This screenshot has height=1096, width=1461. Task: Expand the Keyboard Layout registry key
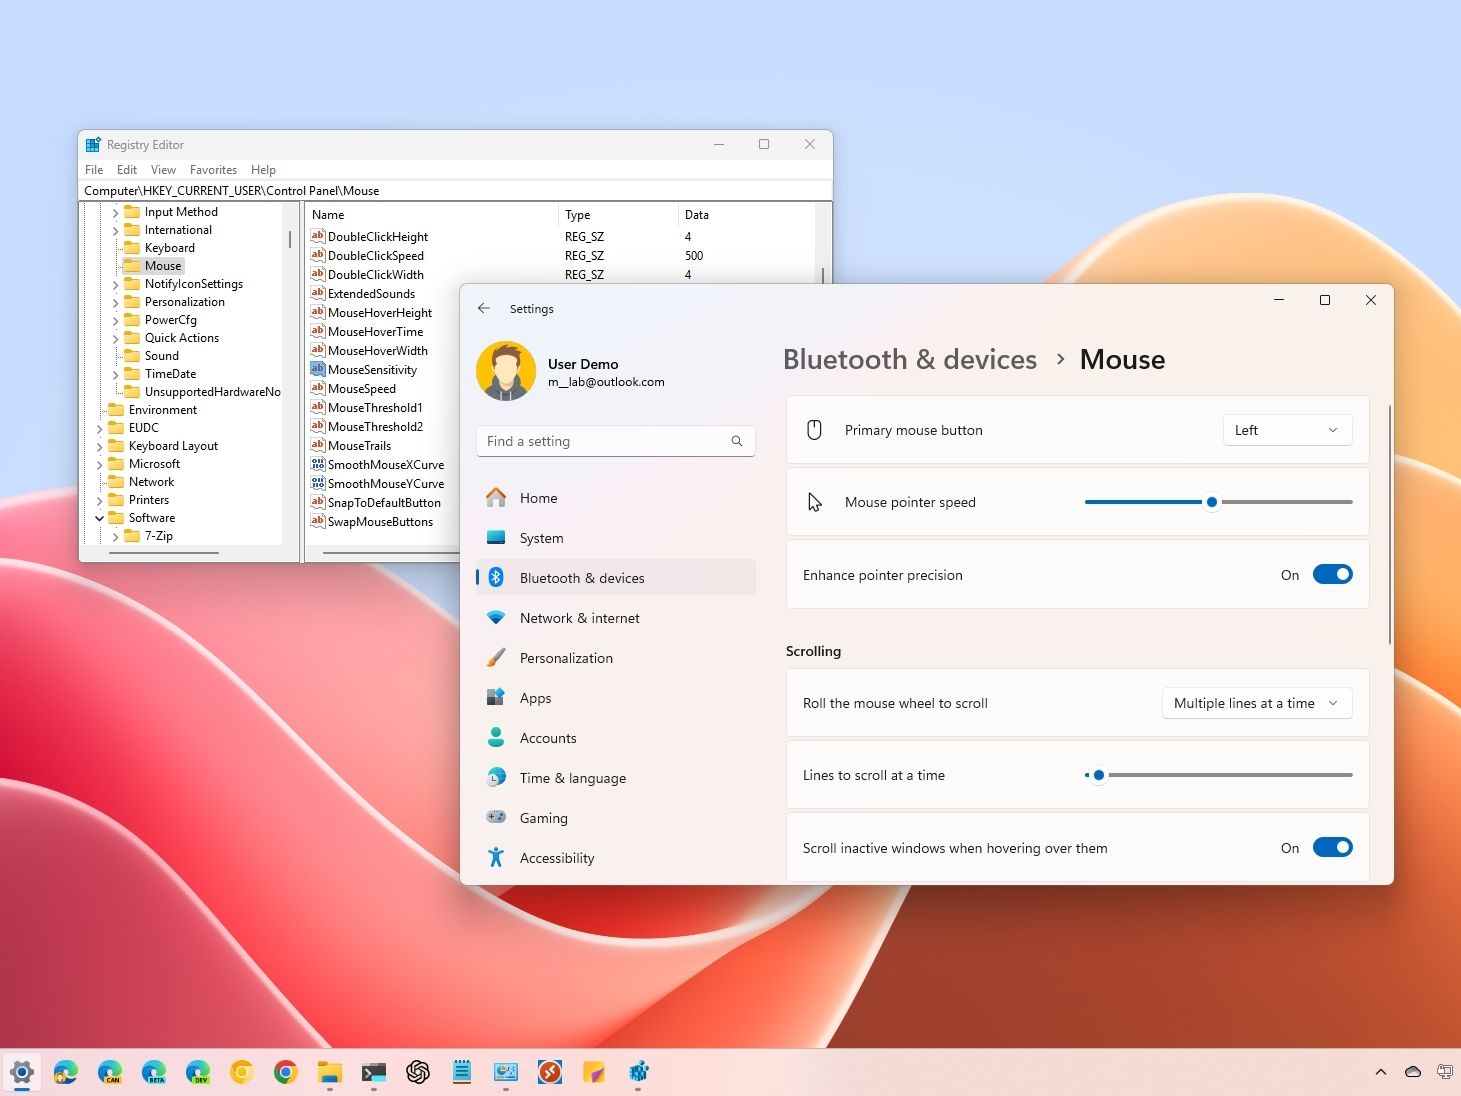click(x=100, y=446)
